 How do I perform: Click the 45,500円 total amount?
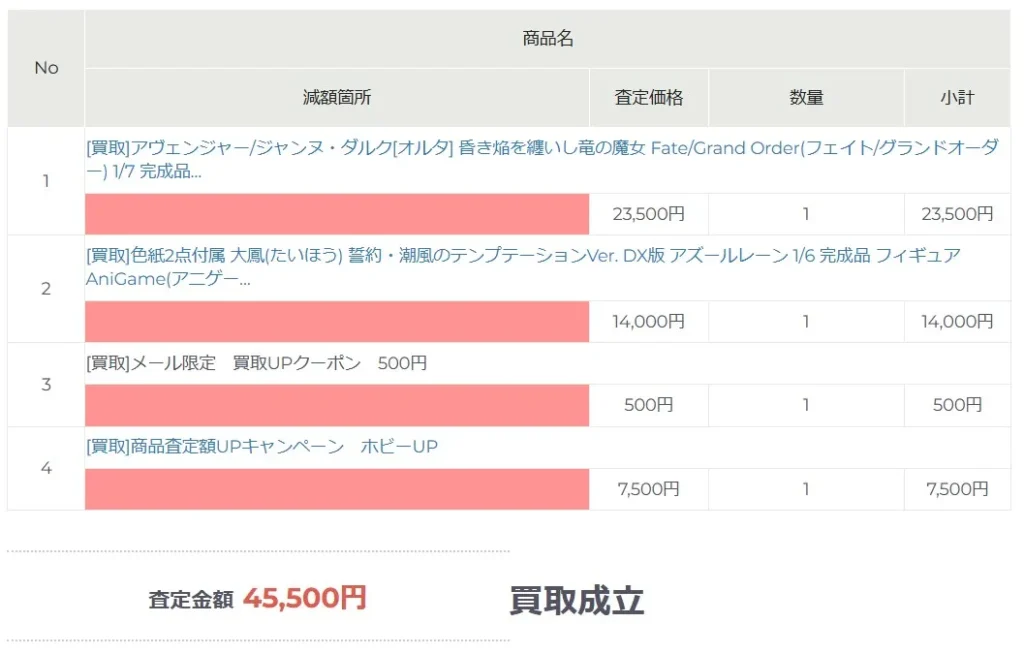click(304, 598)
